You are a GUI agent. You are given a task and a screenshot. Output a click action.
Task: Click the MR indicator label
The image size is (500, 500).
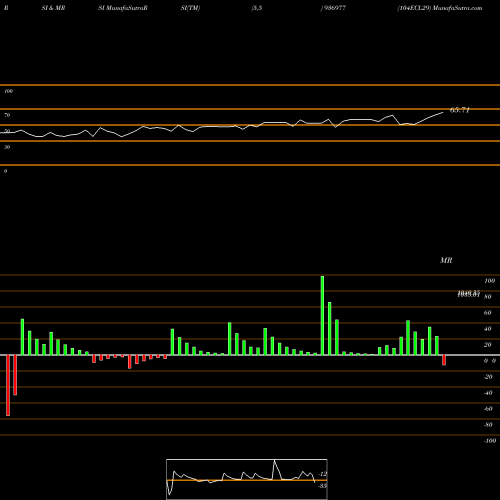(x=446, y=260)
